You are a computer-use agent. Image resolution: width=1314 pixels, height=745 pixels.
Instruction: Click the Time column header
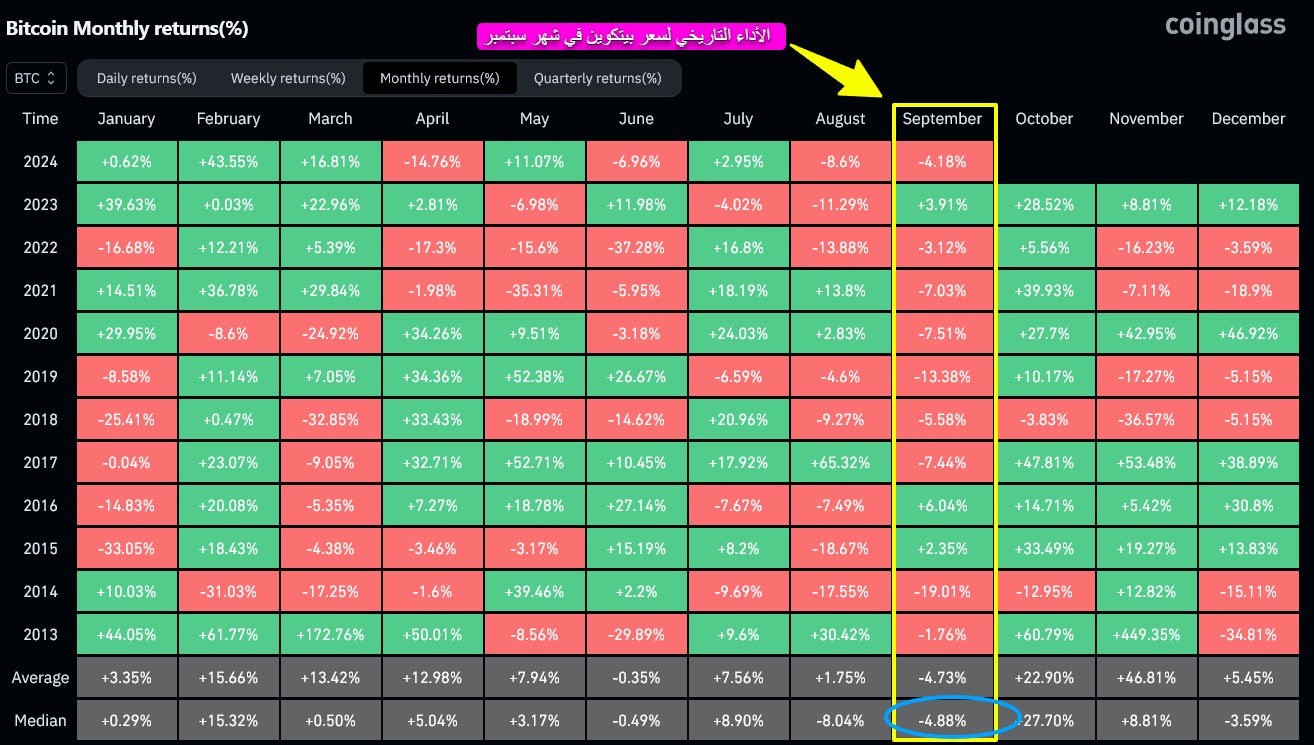point(40,118)
